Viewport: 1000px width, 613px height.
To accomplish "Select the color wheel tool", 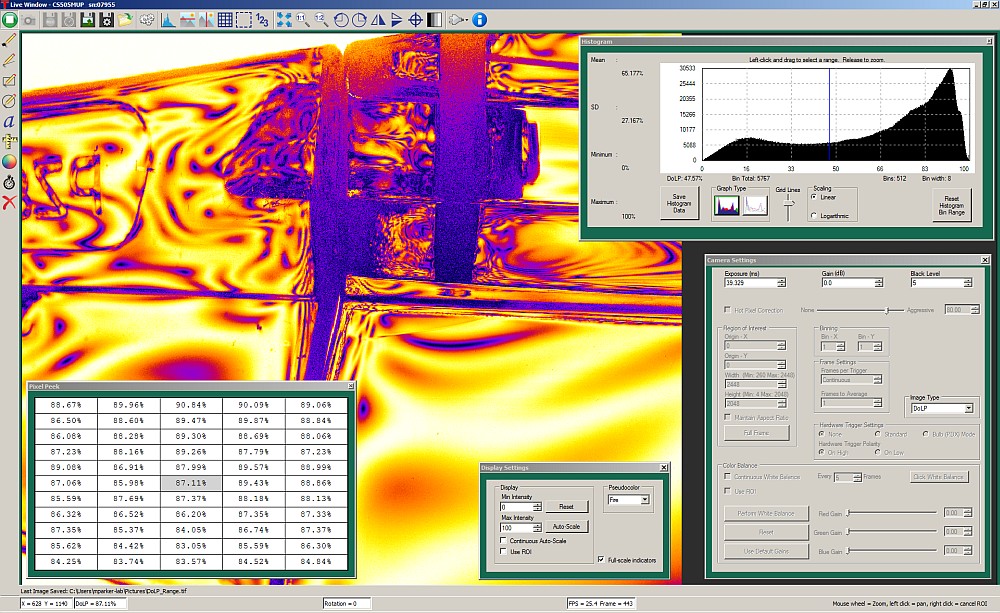I will 10,161.
